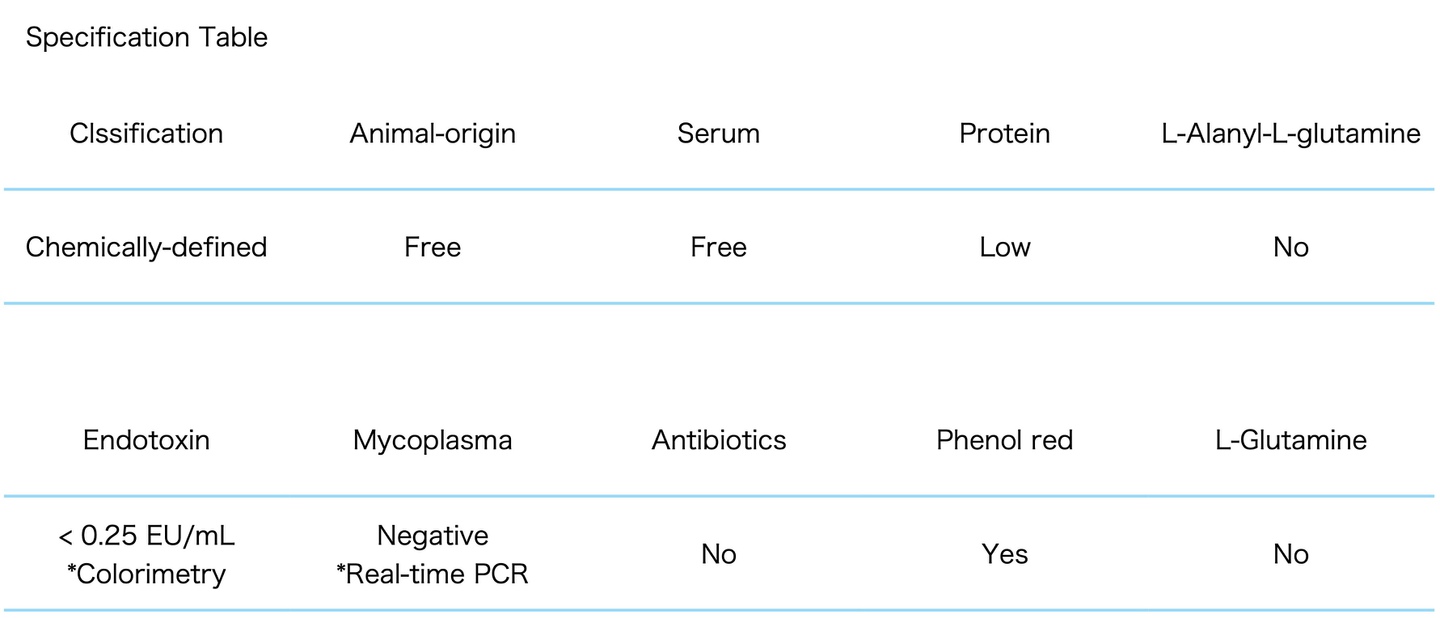Select the Antibiotics column header

[x=718, y=440]
